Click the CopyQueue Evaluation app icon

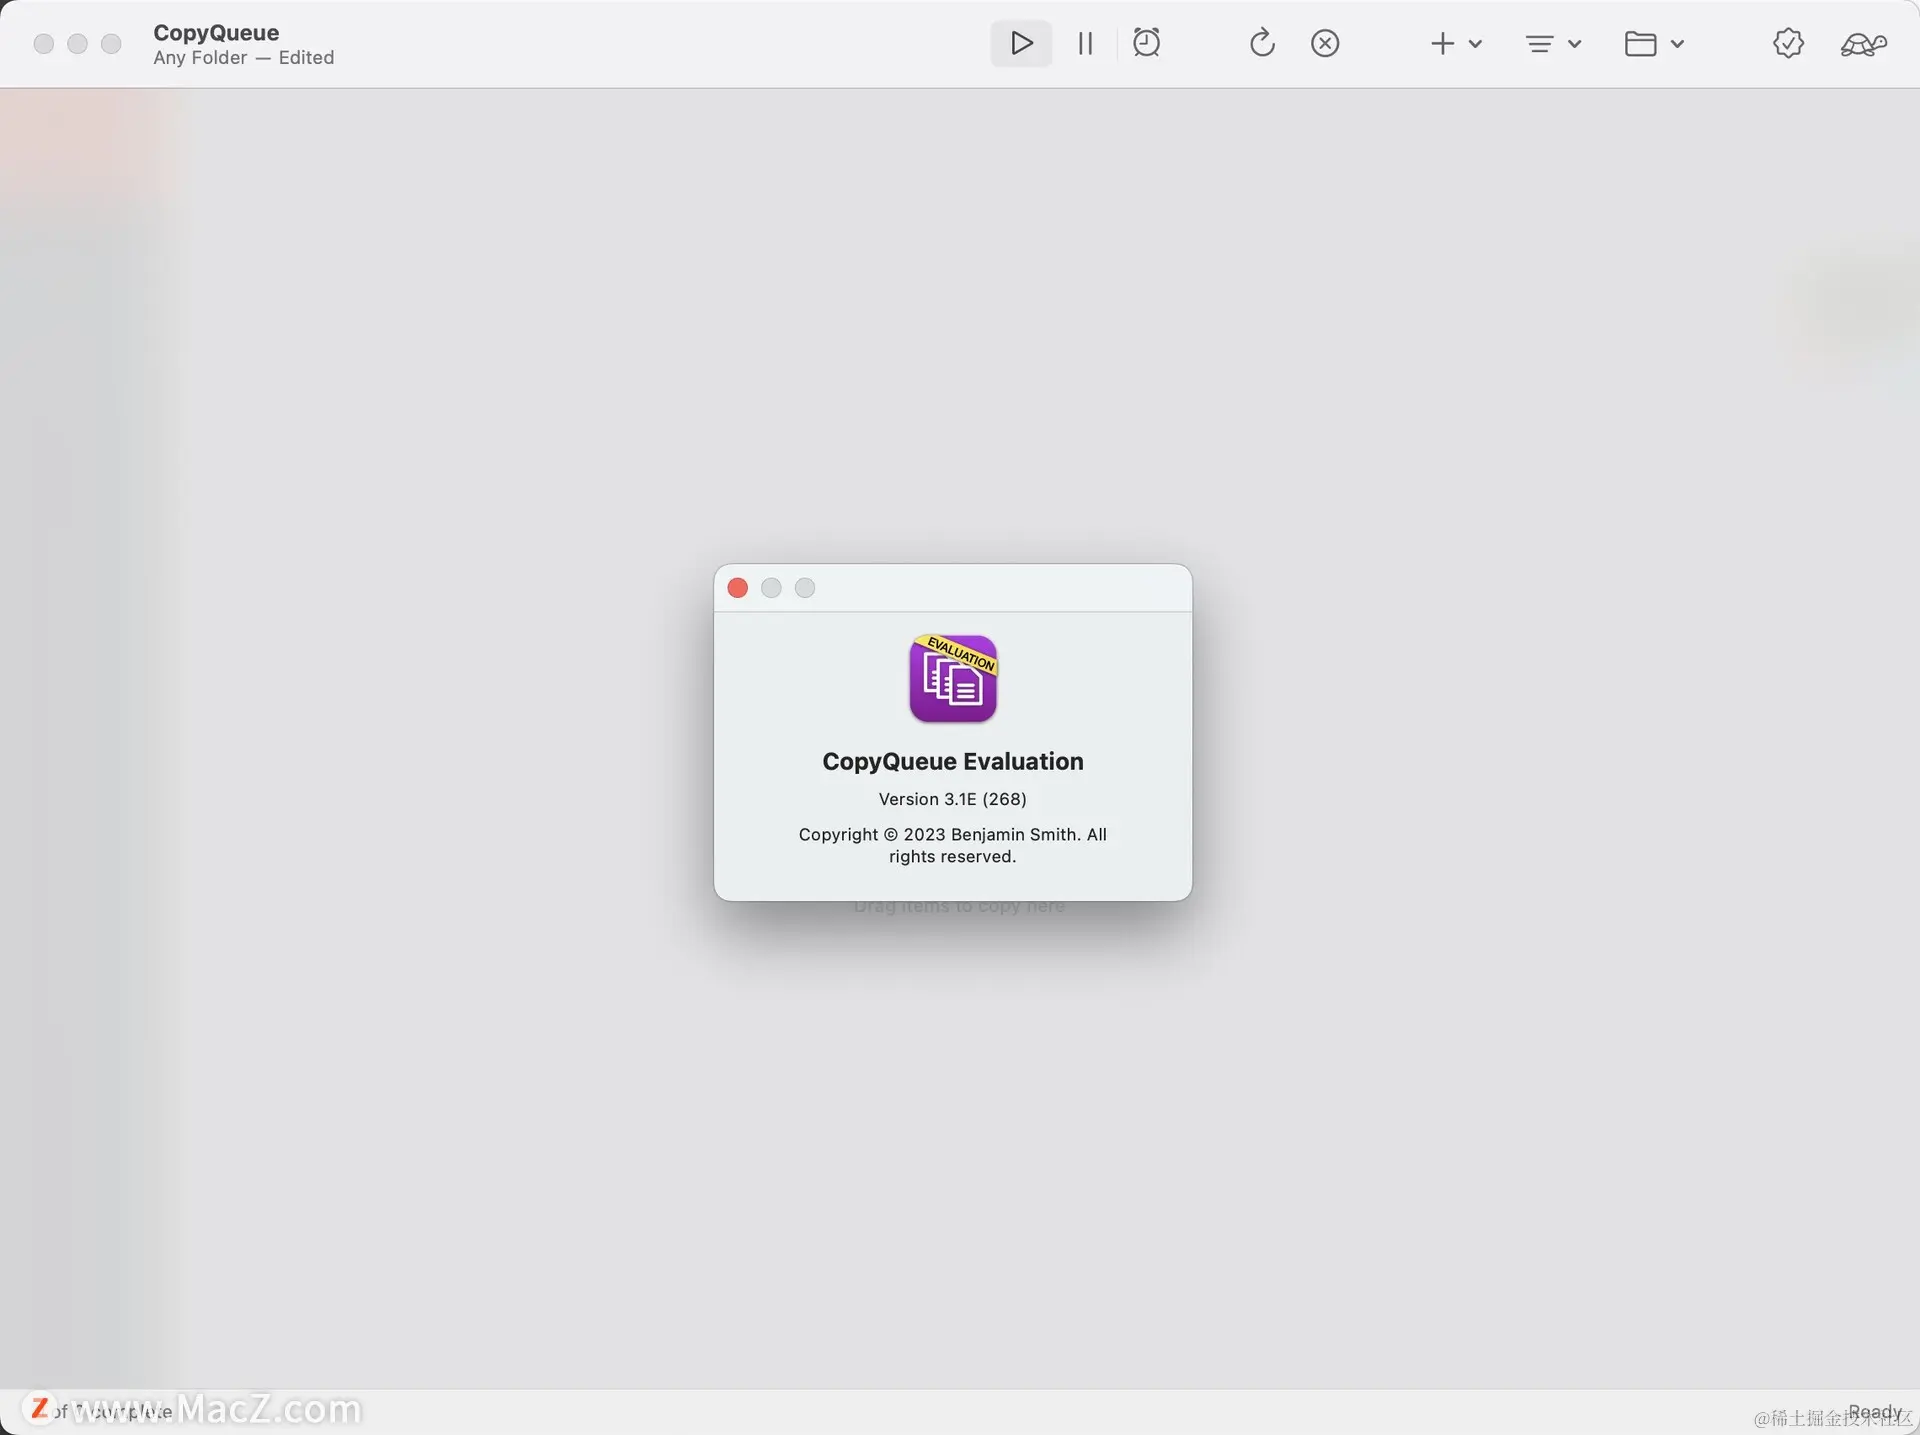click(953, 678)
